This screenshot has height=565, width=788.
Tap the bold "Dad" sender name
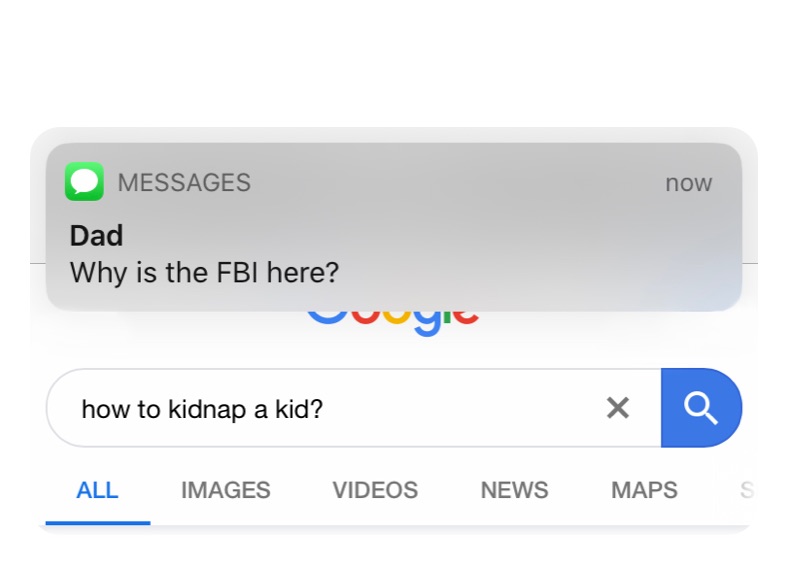pyautogui.click(x=96, y=236)
